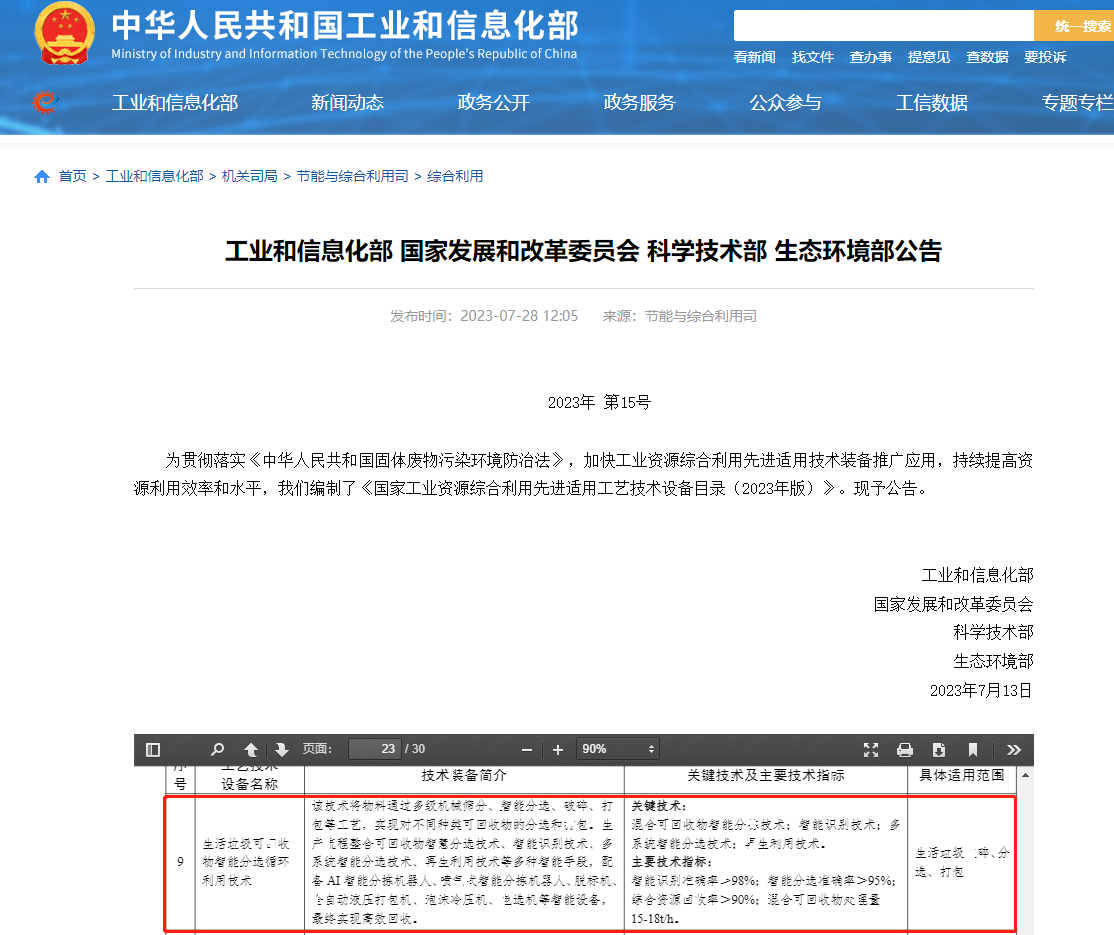Zoom in the PDF document
Viewport: 1114px width, 935px height.
[x=558, y=750]
